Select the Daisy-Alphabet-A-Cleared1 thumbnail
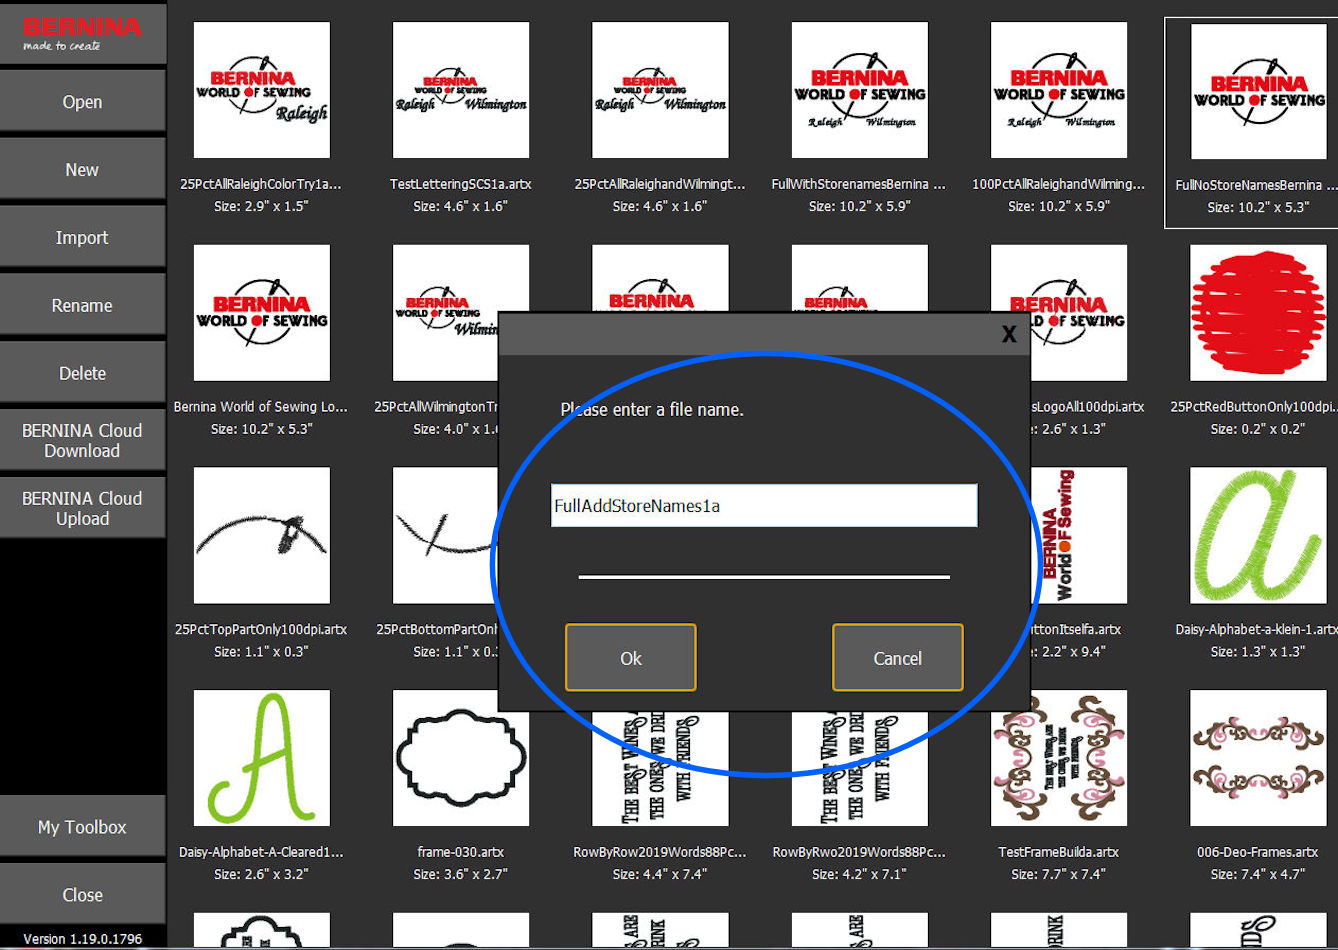Image resolution: width=1338 pixels, height=950 pixels. coord(262,758)
